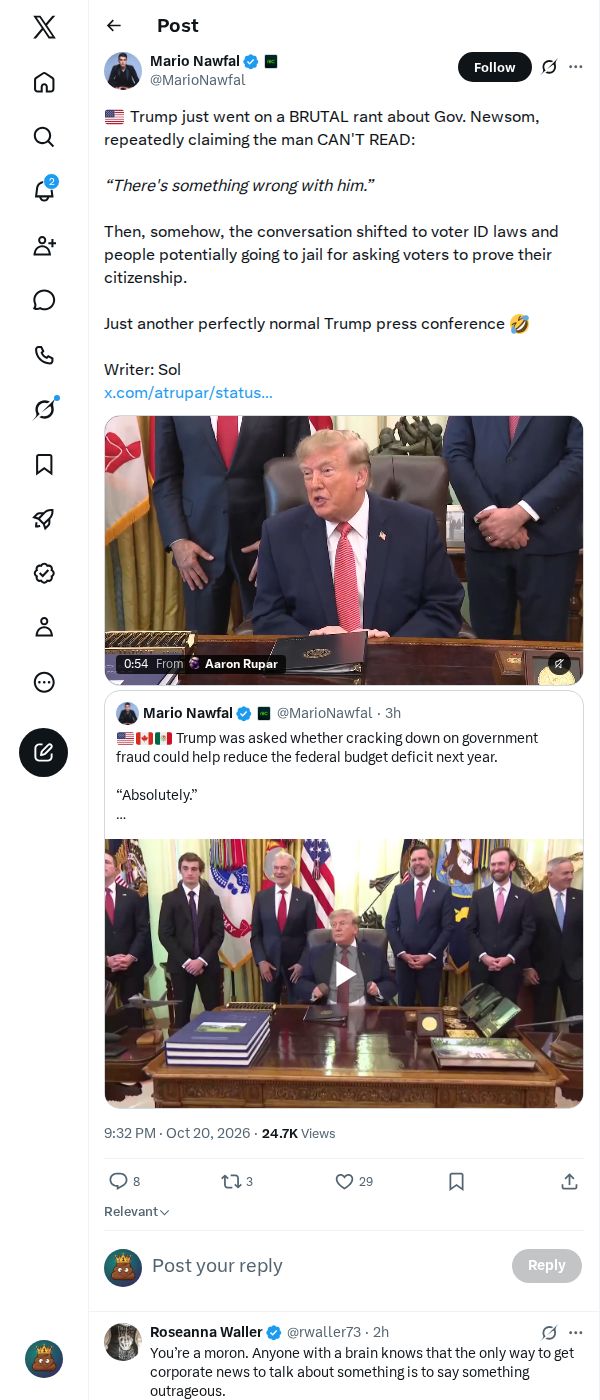Click the compose post button
Image resolution: width=600 pixels, height=1400 pixels.
pyautogui.click(x=44, y=753)
